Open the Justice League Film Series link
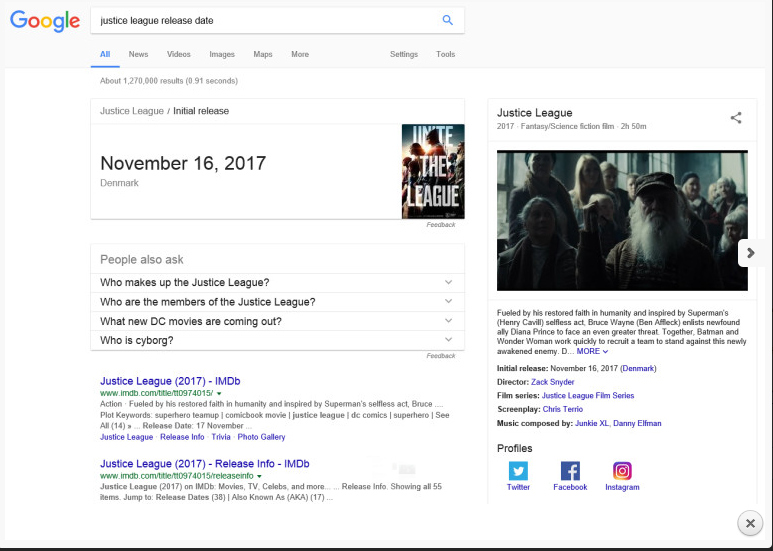The height and width of the screenshot is (551, 773). [x=588, y=396]
